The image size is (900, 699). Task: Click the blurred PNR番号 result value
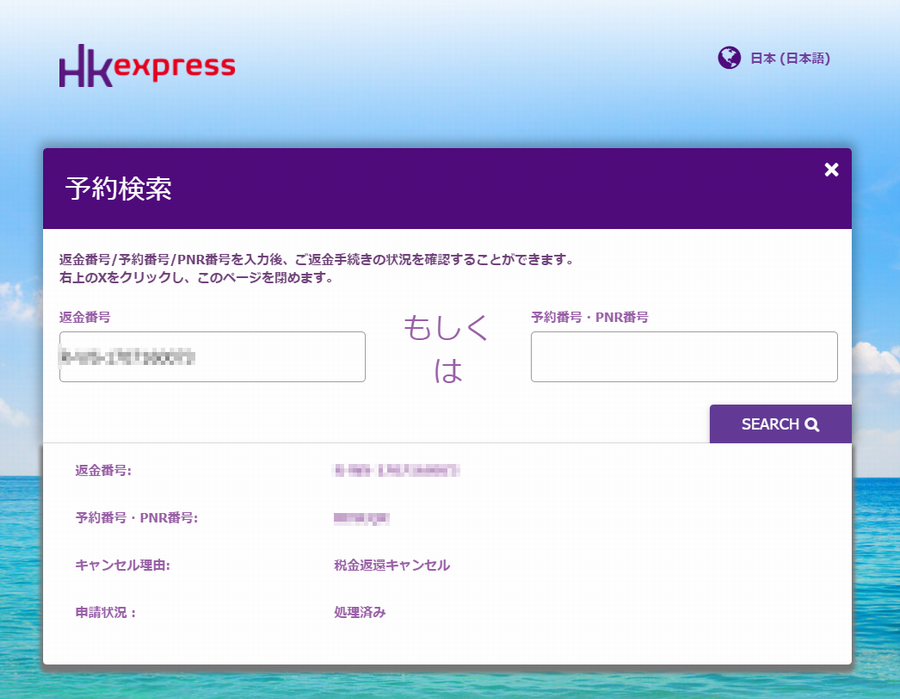click(362, 519)
